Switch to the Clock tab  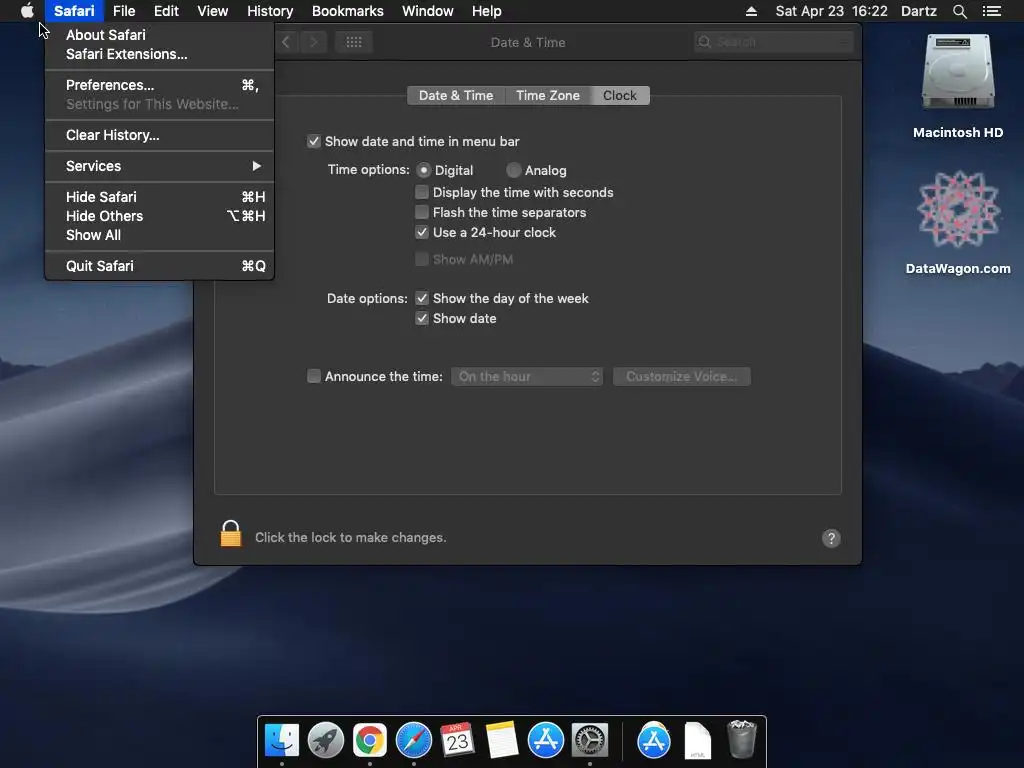(620, 95)
